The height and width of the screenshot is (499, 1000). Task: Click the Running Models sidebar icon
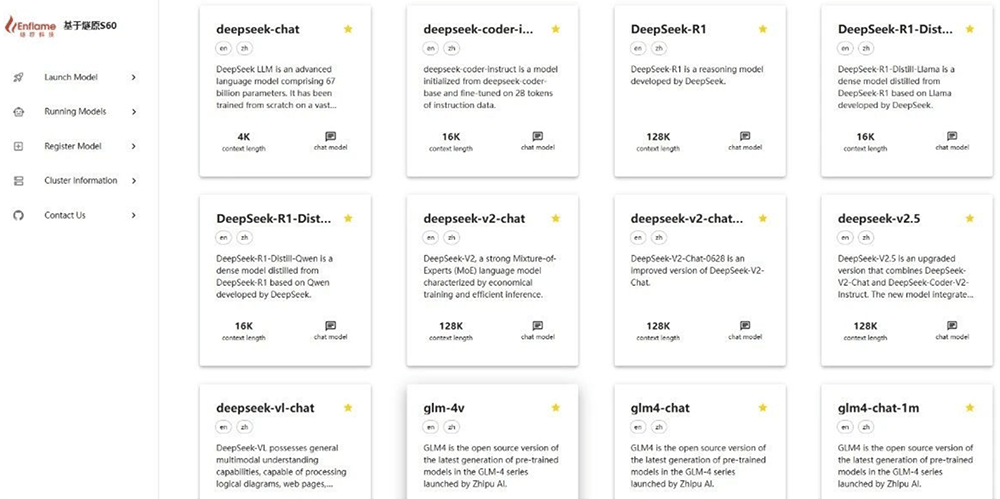click(x=18, y=112)
